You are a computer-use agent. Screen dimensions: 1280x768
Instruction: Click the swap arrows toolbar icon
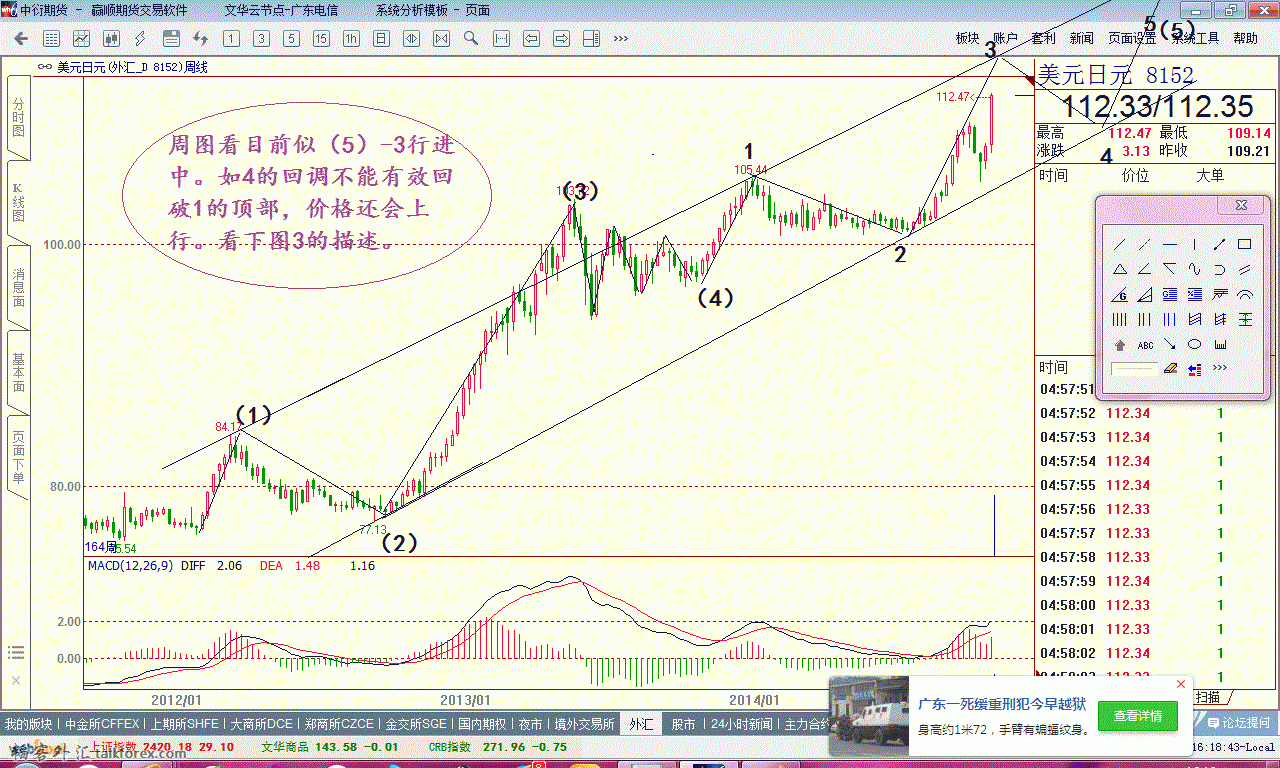(201, 39)
